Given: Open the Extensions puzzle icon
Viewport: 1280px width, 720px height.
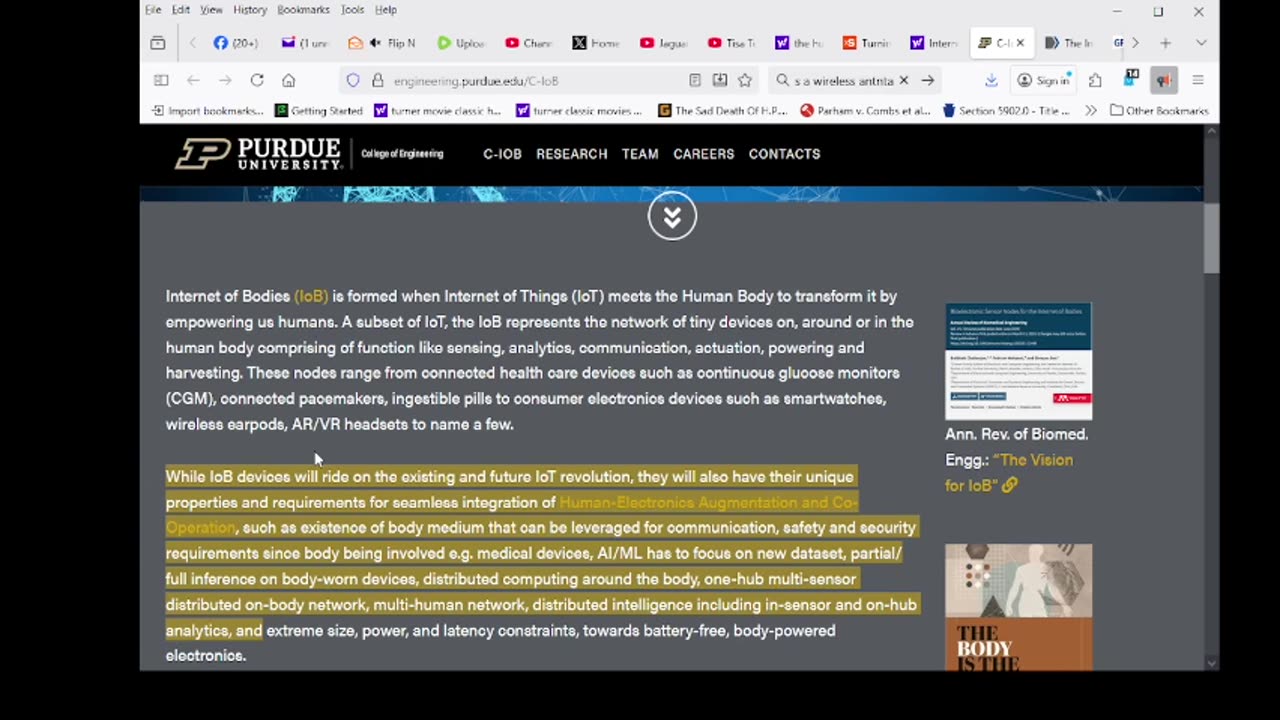Looking at the screenshot, I should [1095, 80].
